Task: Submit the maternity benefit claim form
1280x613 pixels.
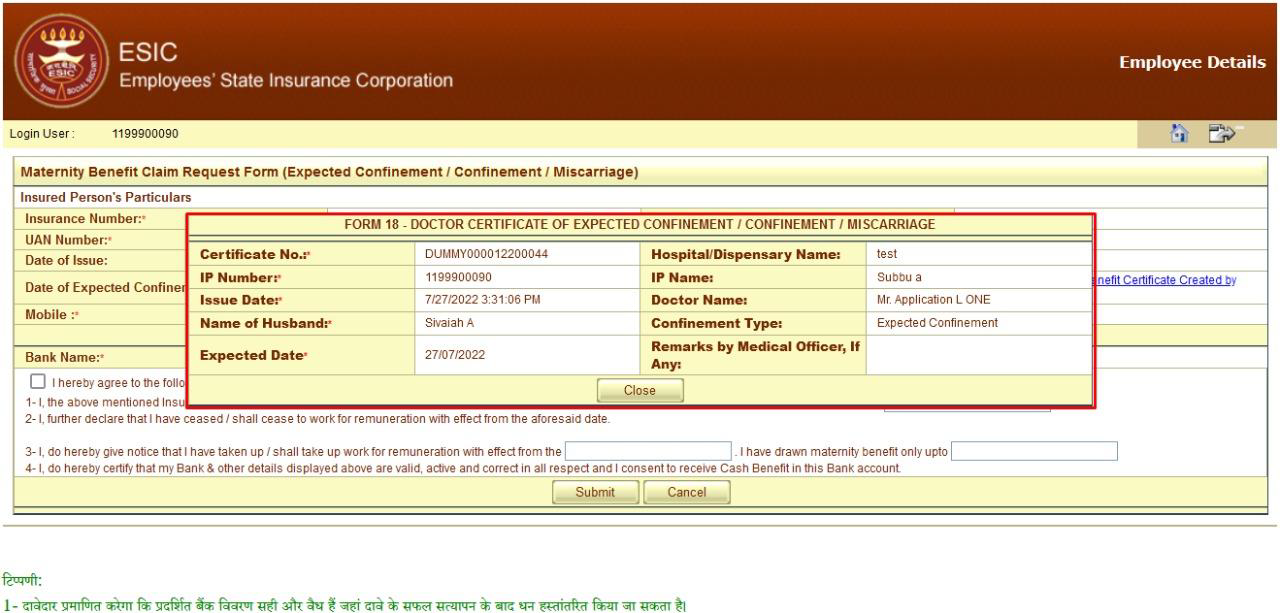Action: coord(595,491)
